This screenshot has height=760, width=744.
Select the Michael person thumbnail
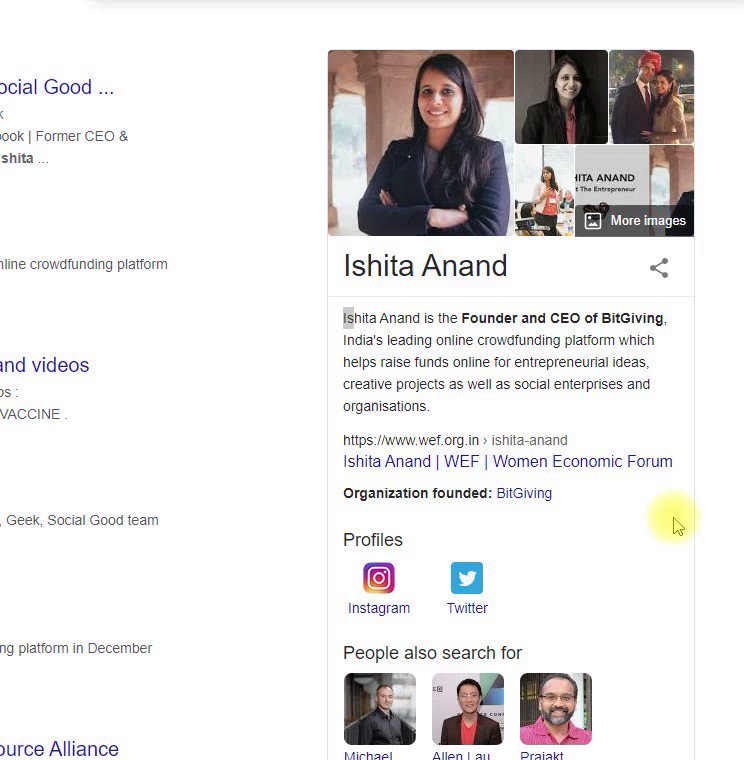(x=380, y=709)
